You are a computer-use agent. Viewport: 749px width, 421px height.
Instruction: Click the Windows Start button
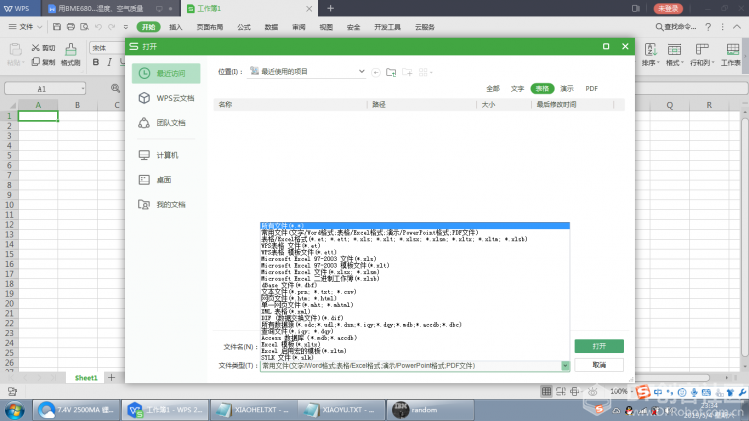click(15, 410)
